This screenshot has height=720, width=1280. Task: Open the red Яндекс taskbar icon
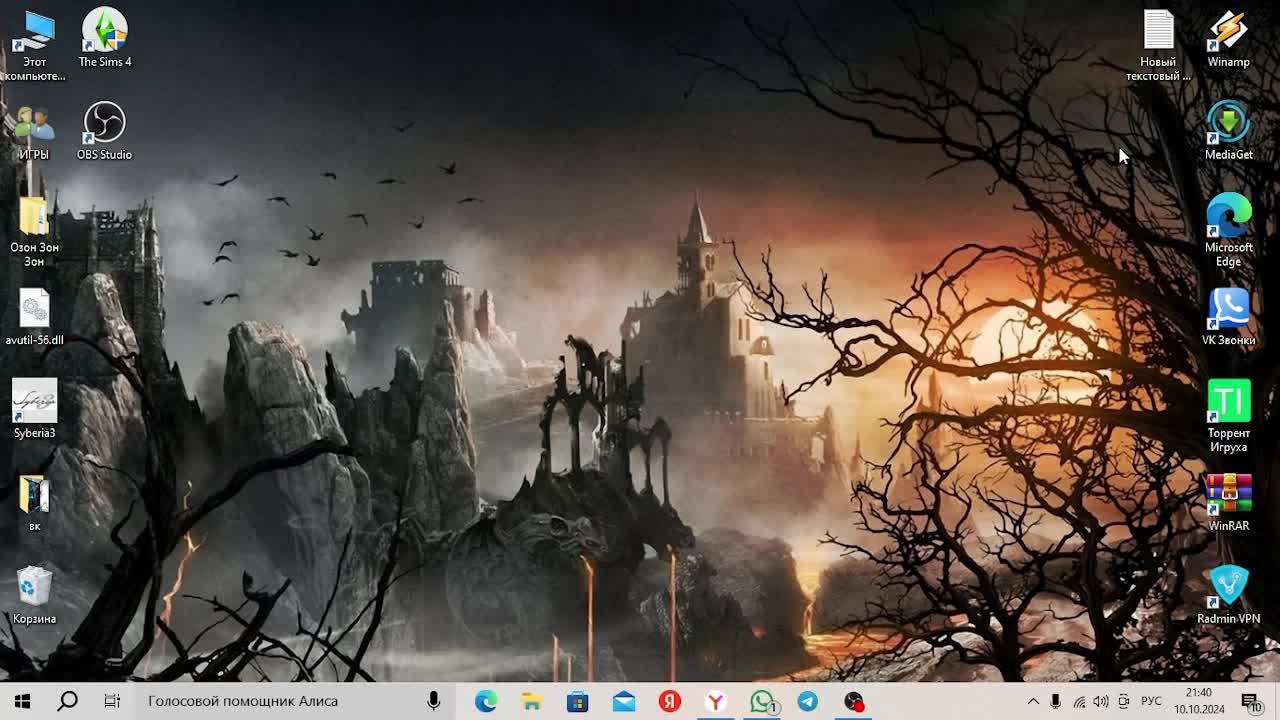pos(670,701)
